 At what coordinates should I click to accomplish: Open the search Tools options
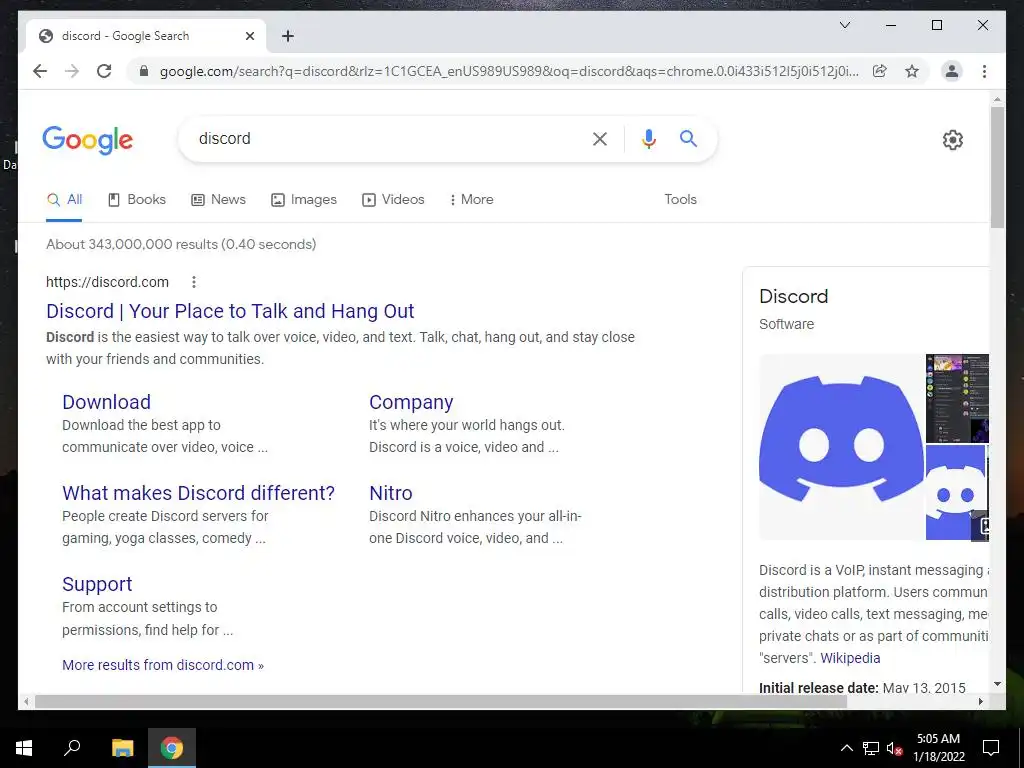click(x=680, y=200)
